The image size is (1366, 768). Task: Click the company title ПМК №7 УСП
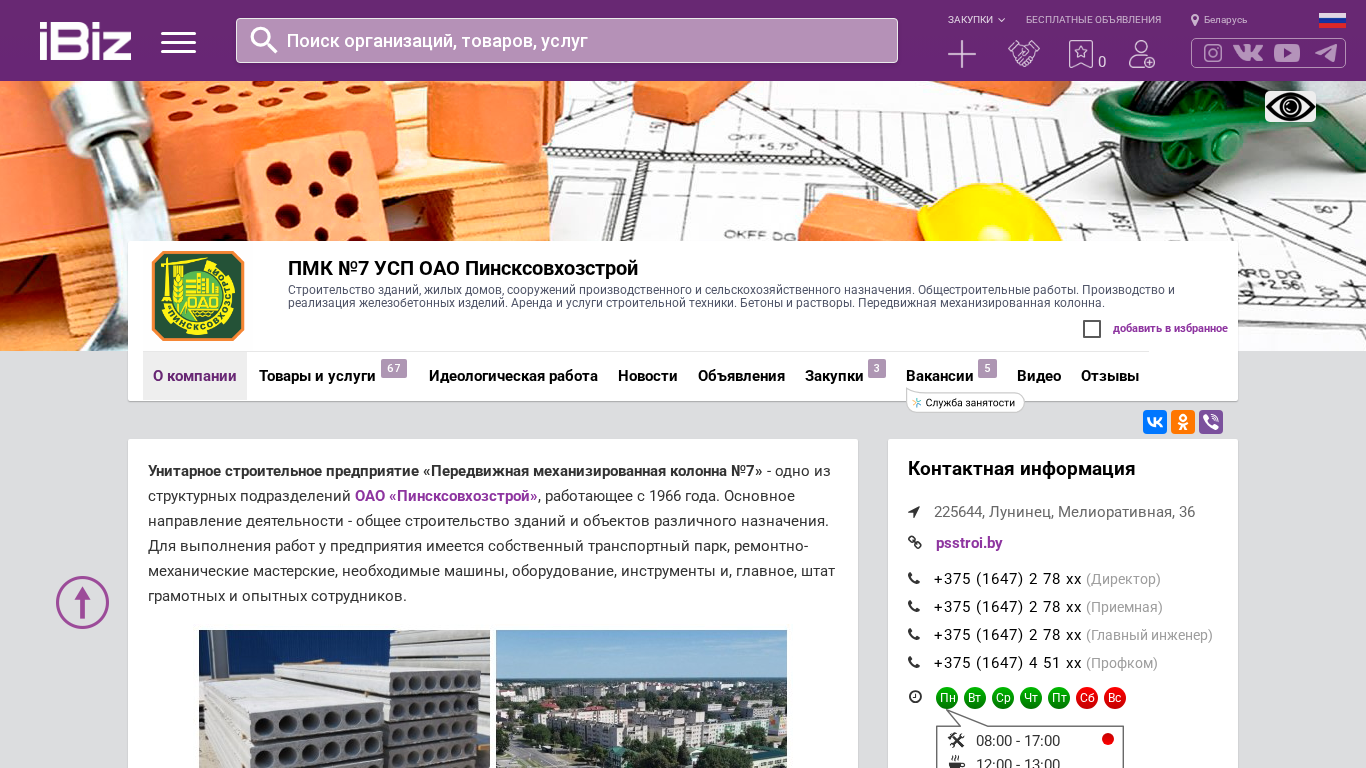pyautogui.click(x=463, y=268)
